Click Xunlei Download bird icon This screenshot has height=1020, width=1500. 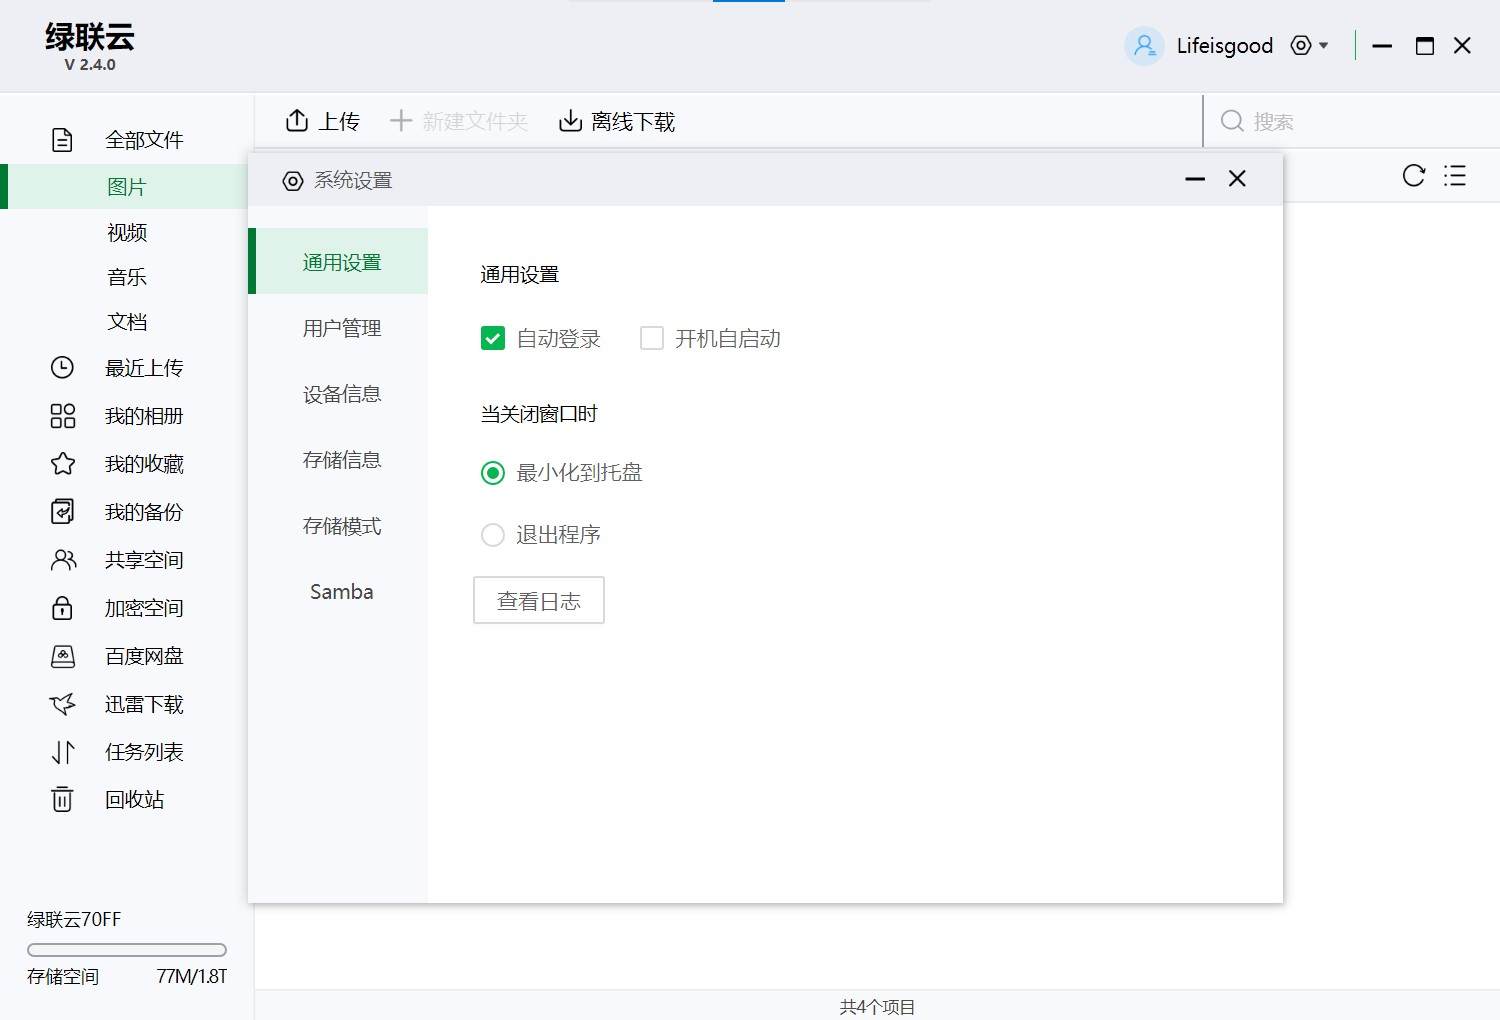tap(62, 704)
